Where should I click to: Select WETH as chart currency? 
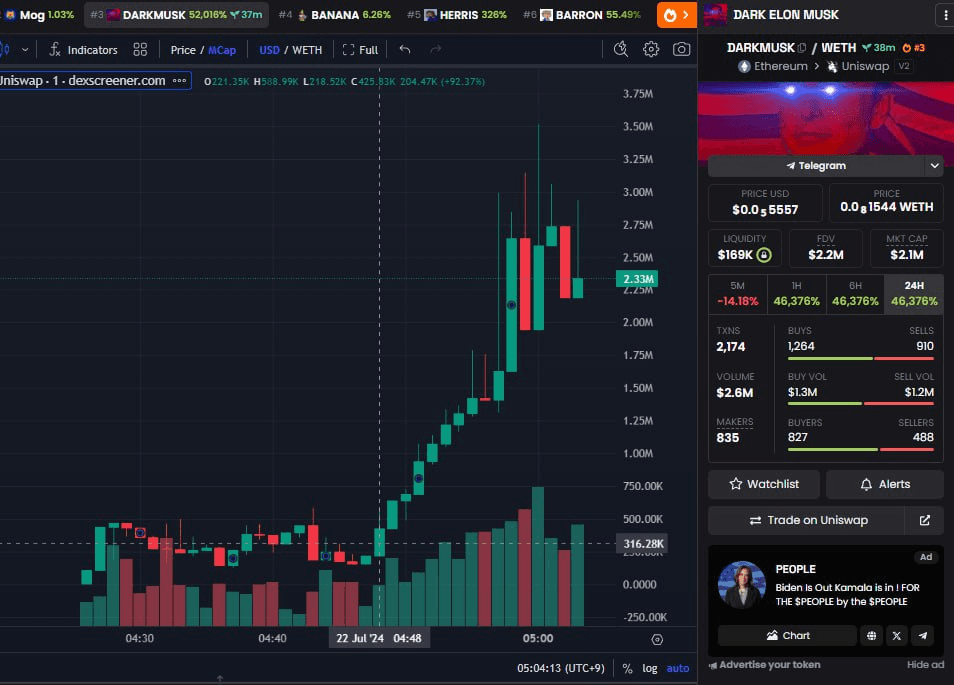pos(307,50)
